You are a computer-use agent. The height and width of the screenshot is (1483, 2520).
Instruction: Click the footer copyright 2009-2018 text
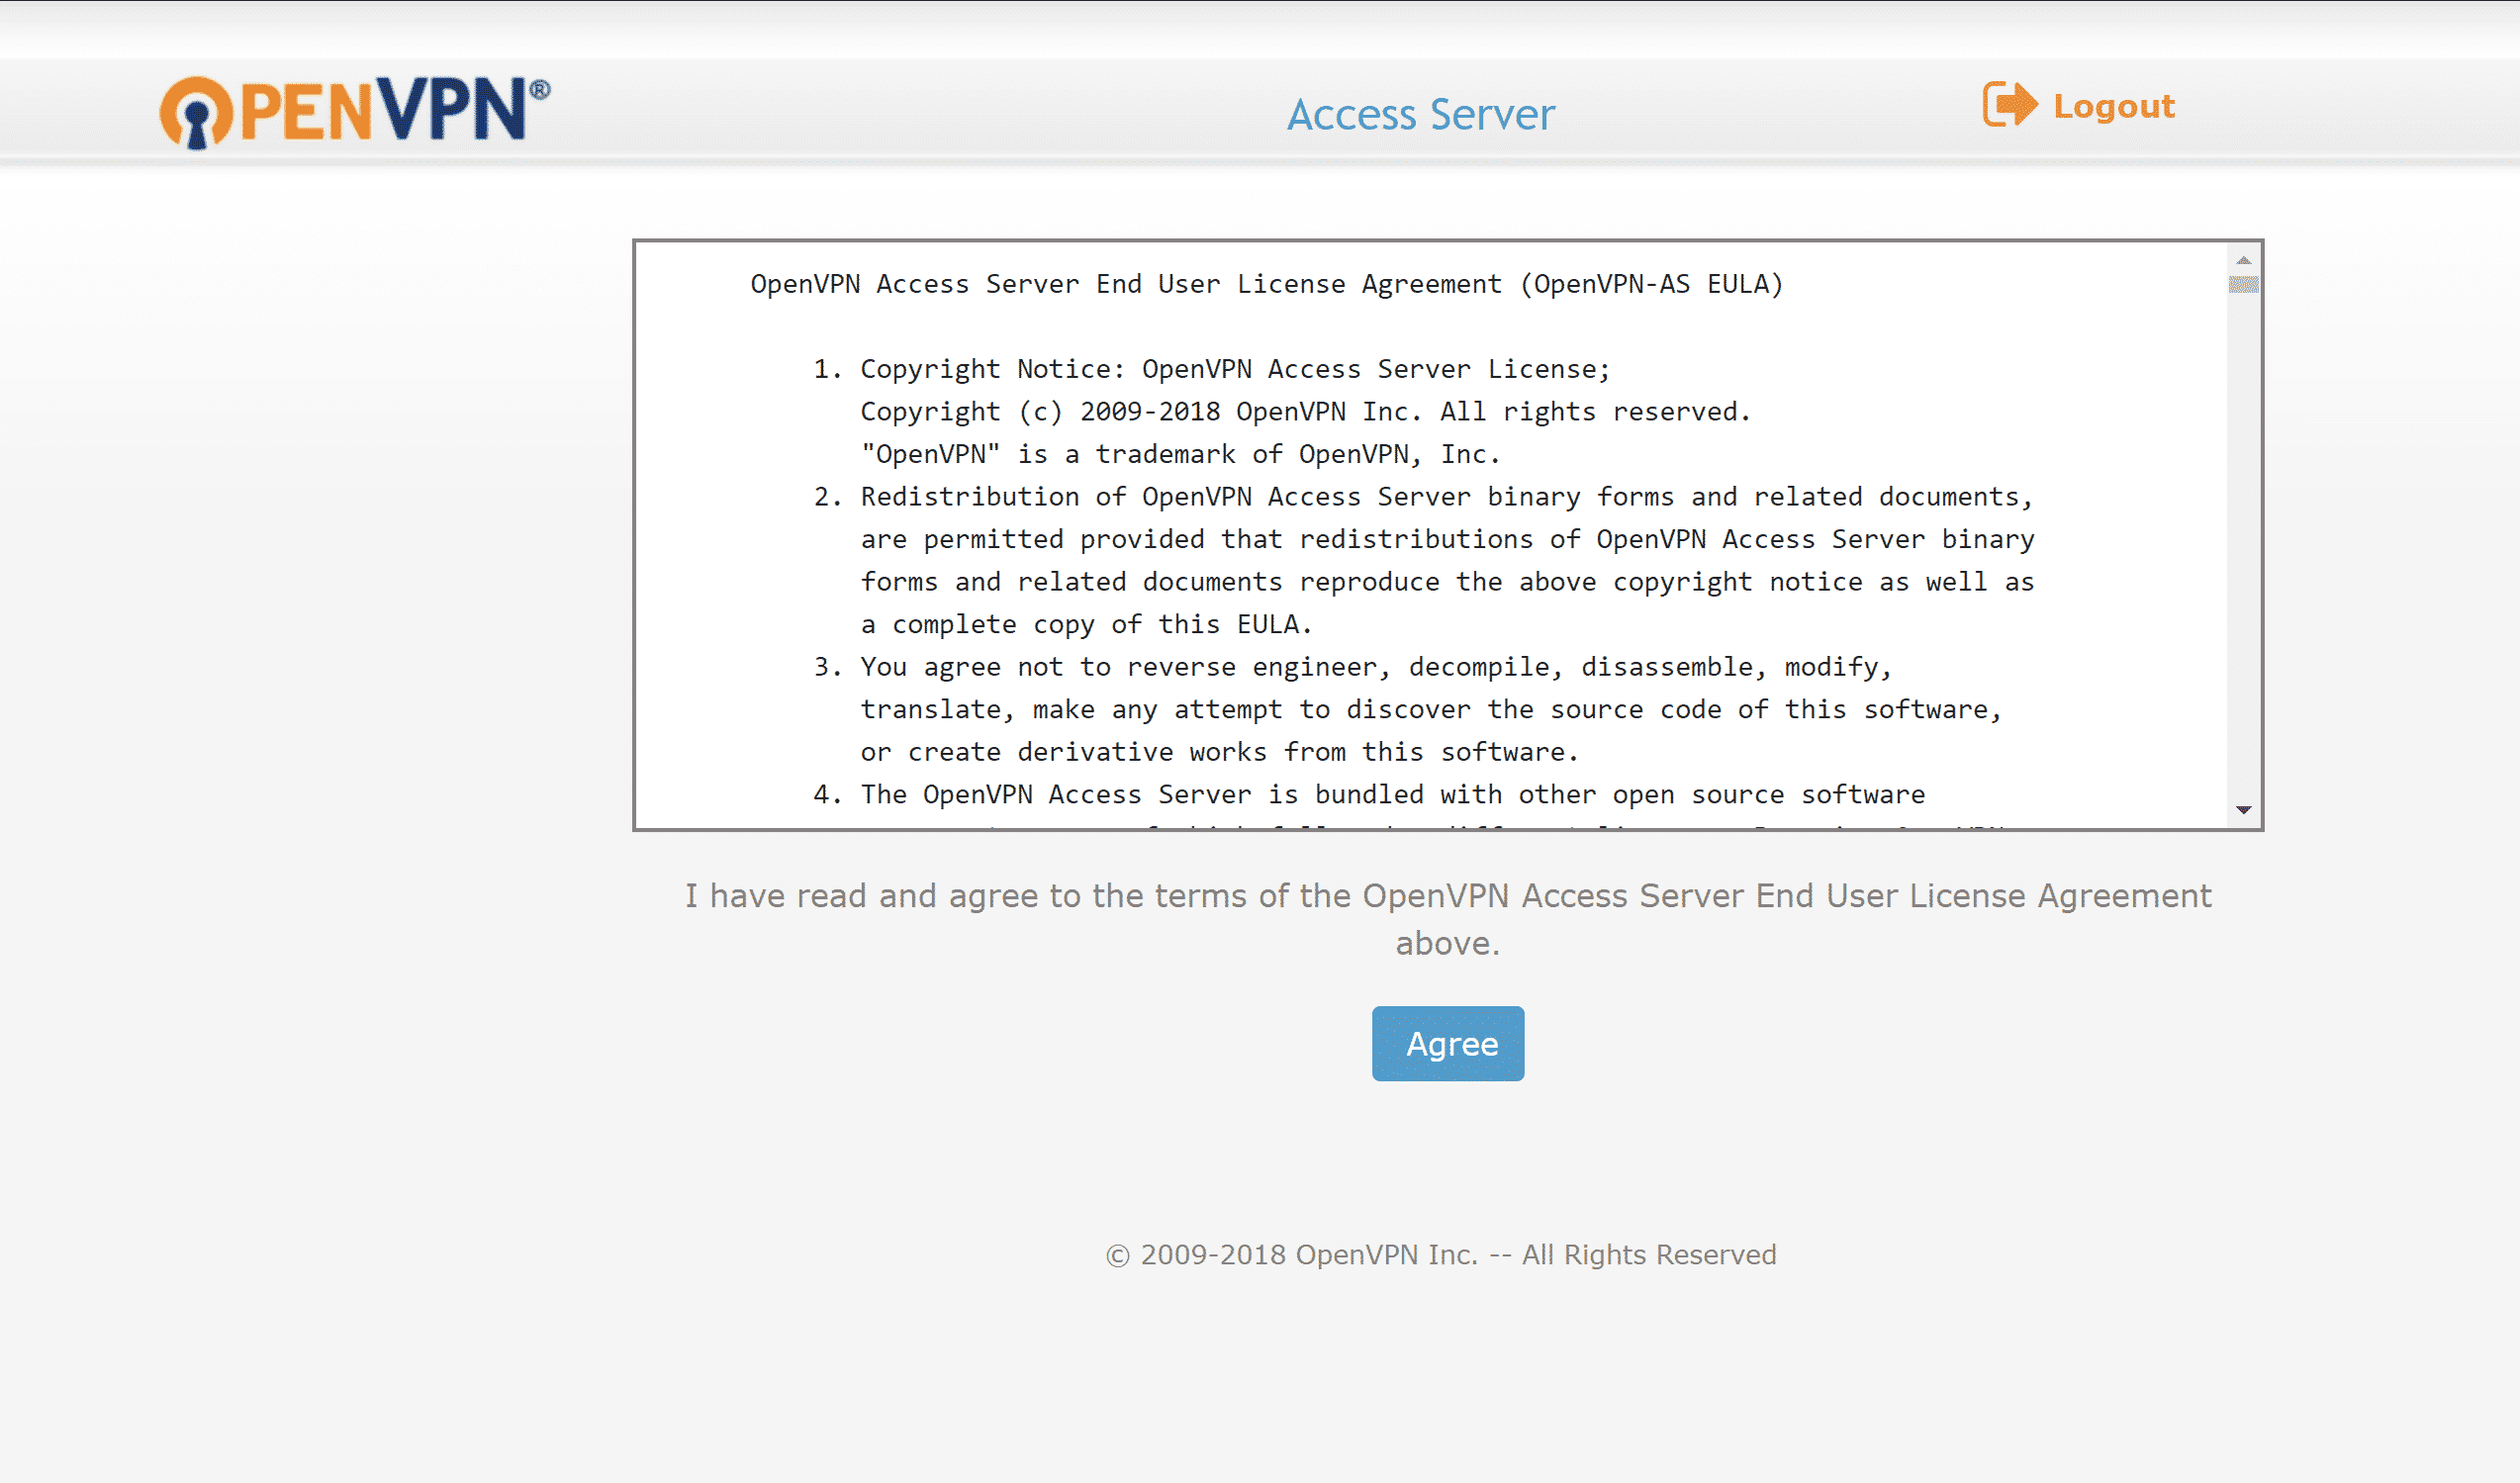coord(1440,1255)
